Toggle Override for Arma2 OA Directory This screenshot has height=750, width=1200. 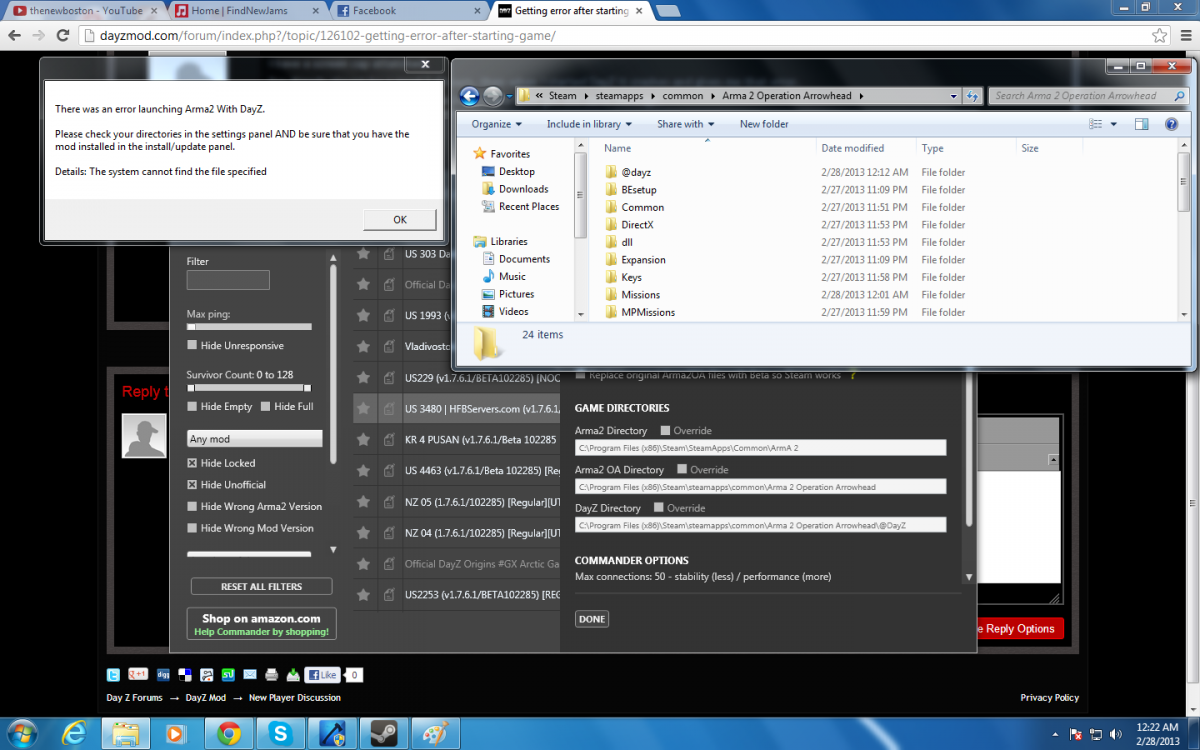pos(683,470)
